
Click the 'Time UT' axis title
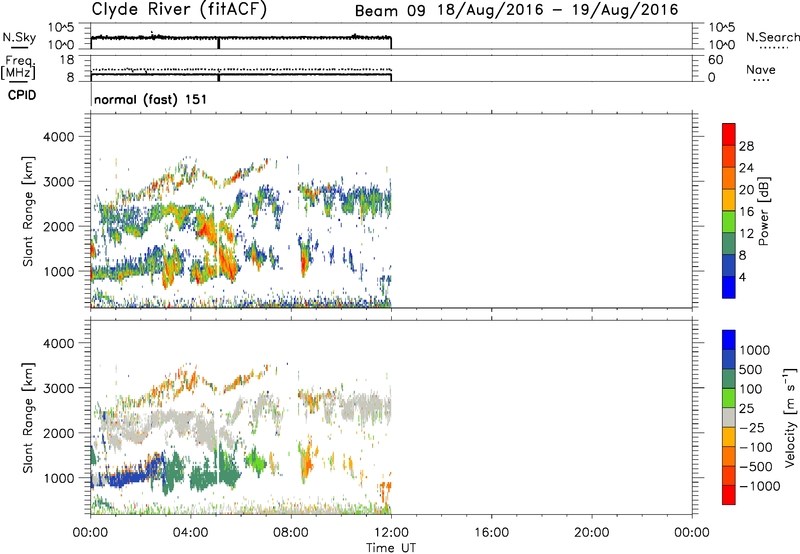(x=391, y=548)
